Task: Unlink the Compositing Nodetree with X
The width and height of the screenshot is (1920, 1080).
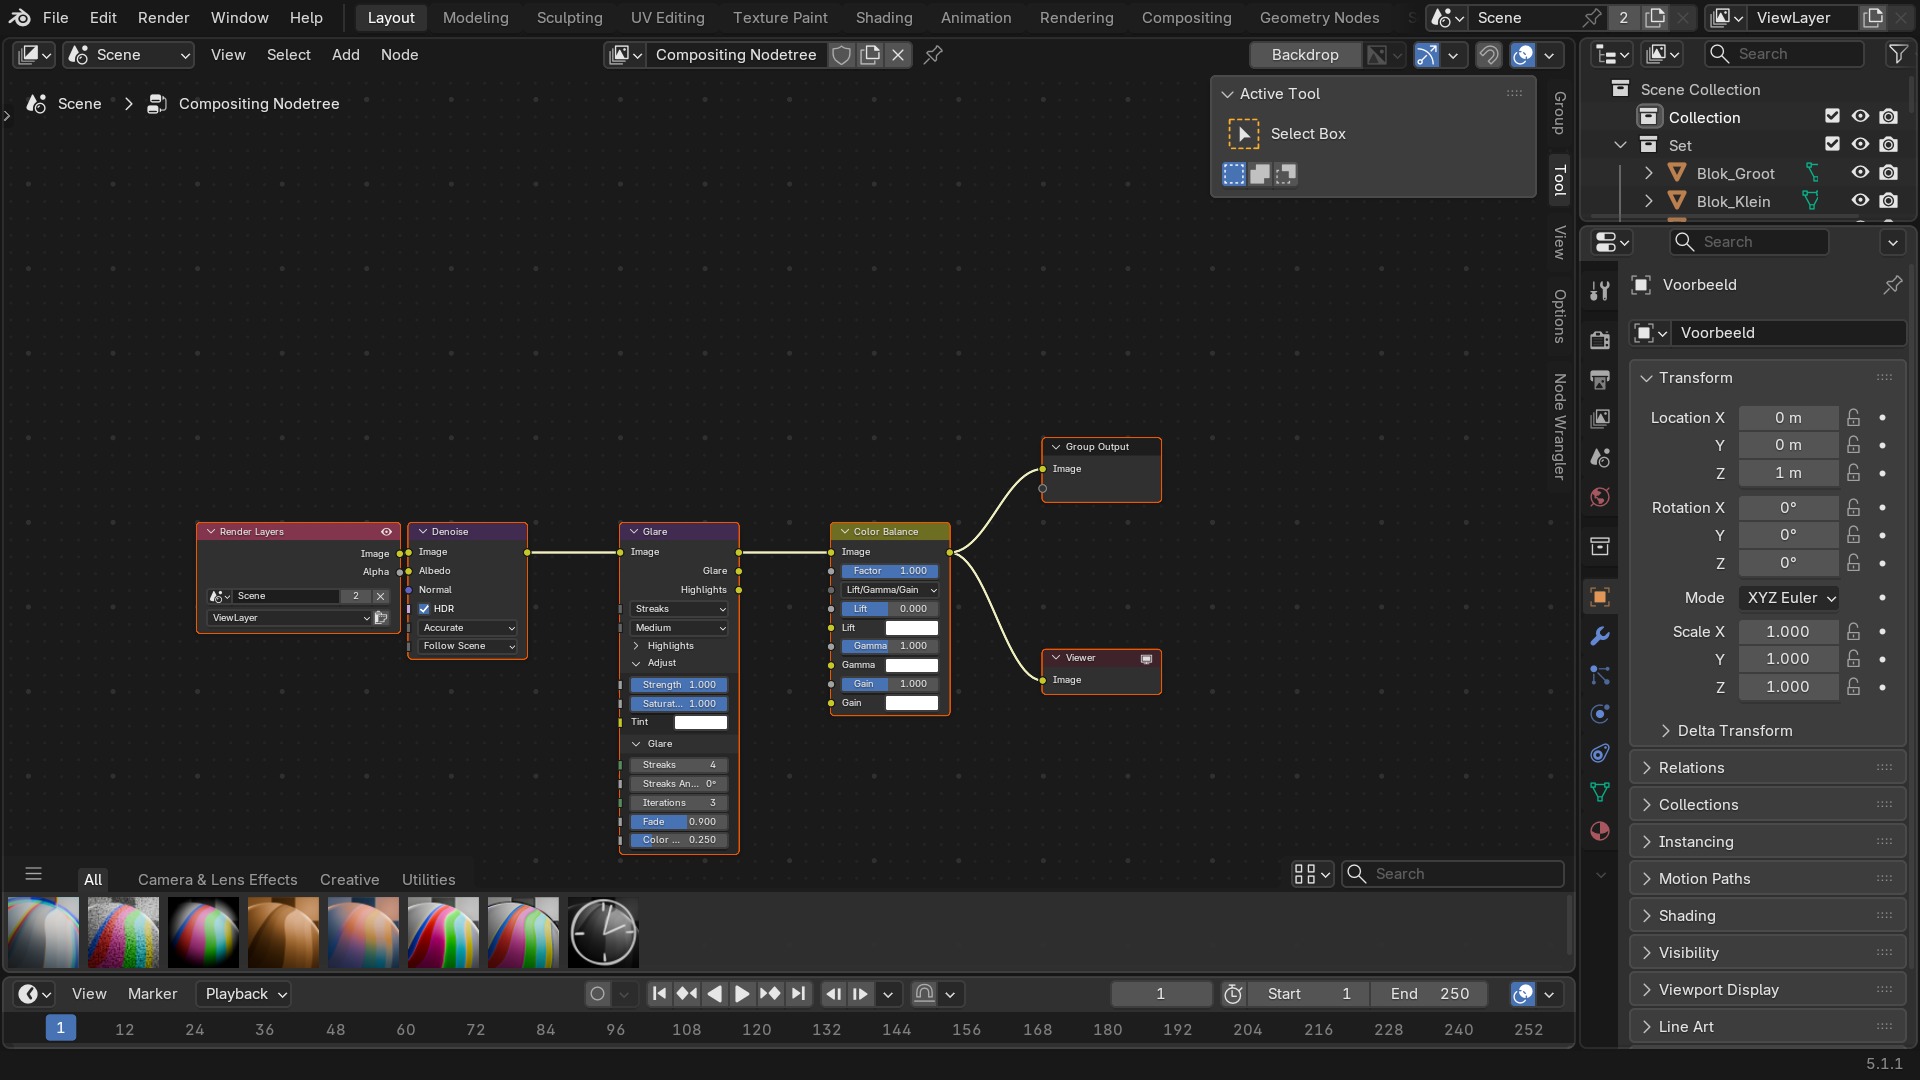Action: pyautogui.click(x=898, y=55)
